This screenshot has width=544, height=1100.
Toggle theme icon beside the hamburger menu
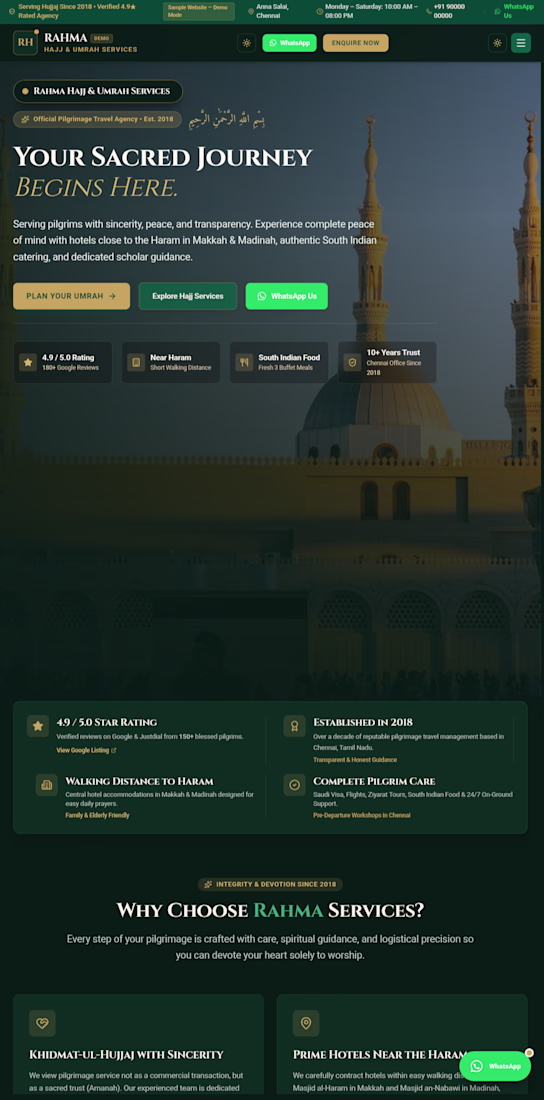point(497,43)
